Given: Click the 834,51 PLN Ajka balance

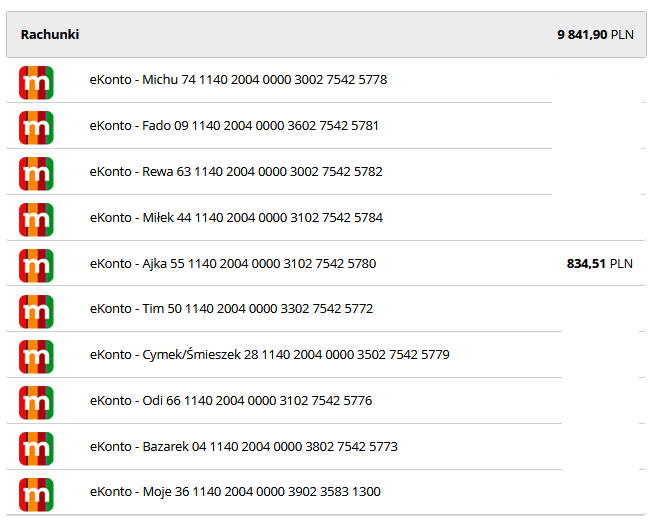Looking at the screenshot, I should (599, 264).
